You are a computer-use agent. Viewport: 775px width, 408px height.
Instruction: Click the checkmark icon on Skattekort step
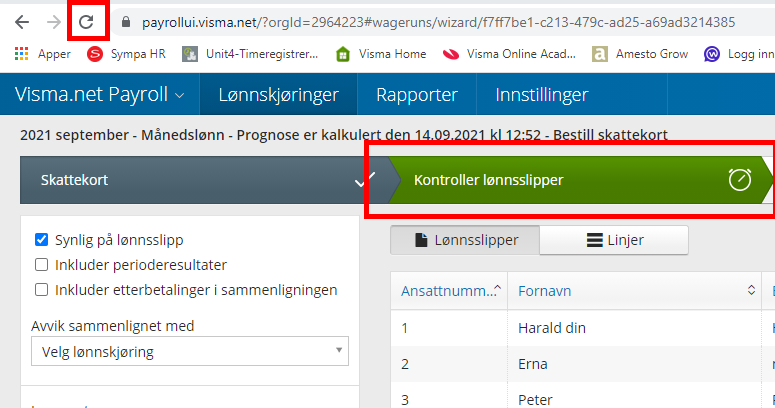click(365, 180)
